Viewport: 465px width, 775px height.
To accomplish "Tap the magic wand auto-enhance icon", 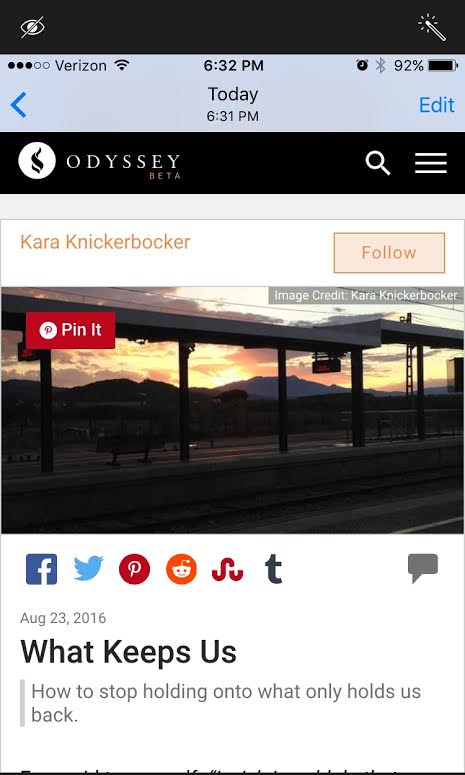I will pos(432,27).
